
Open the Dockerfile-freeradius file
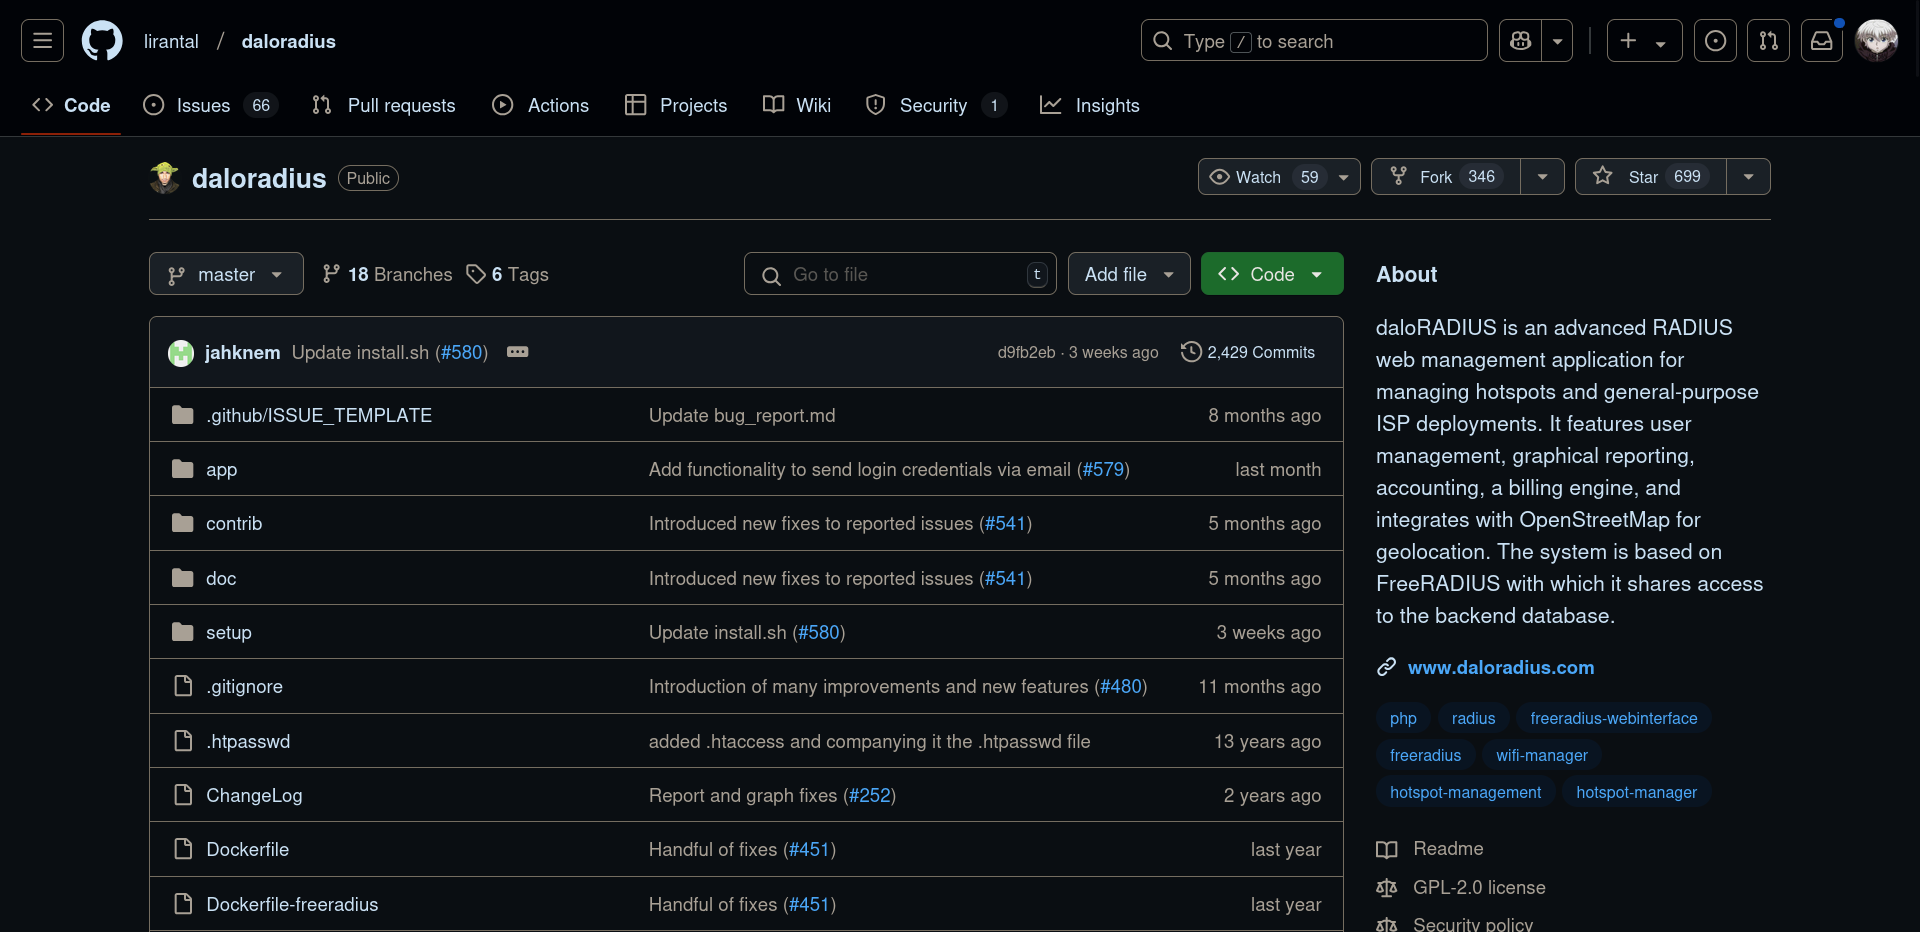tap(292, 905)
